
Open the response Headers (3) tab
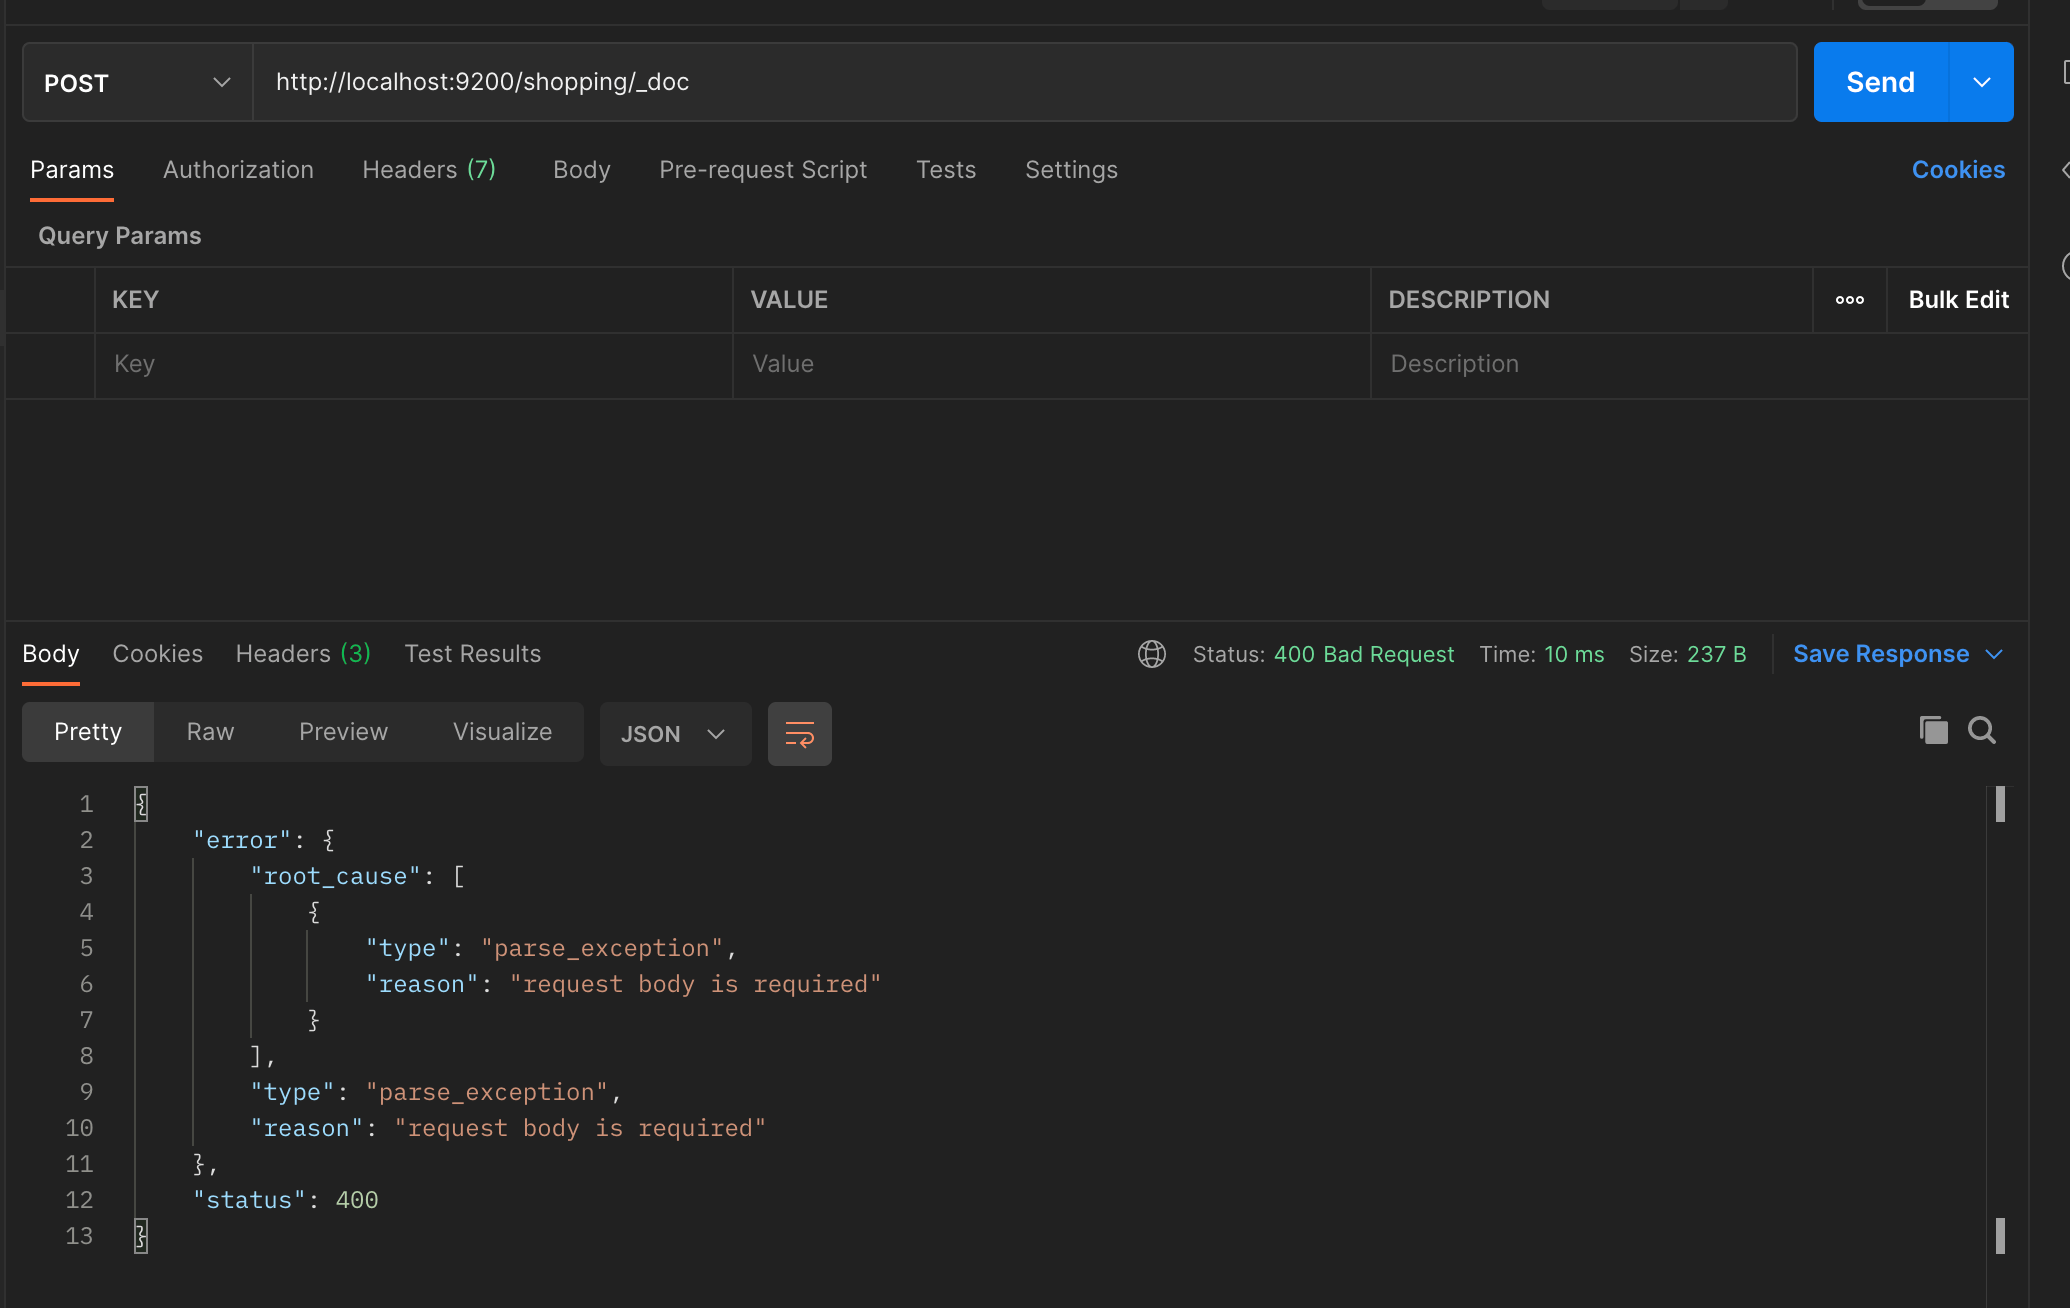coord(303,654)
